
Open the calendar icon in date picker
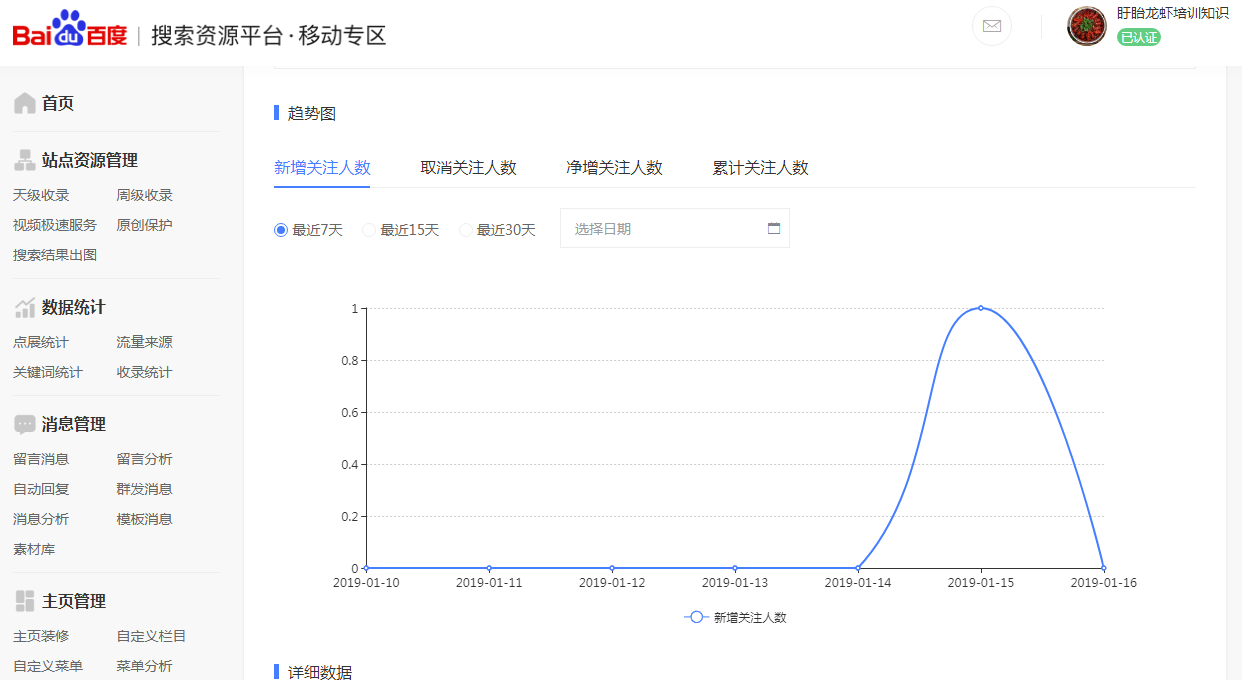[774, 228]
